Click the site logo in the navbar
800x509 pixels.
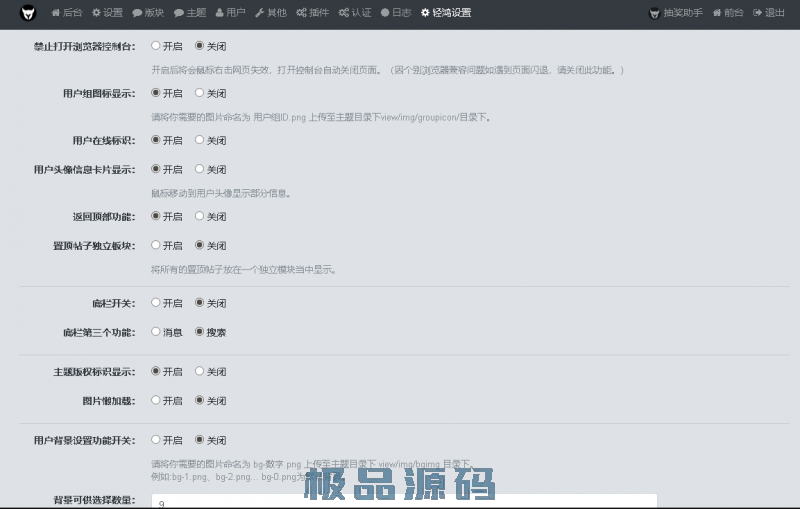[x=28, y=13]
